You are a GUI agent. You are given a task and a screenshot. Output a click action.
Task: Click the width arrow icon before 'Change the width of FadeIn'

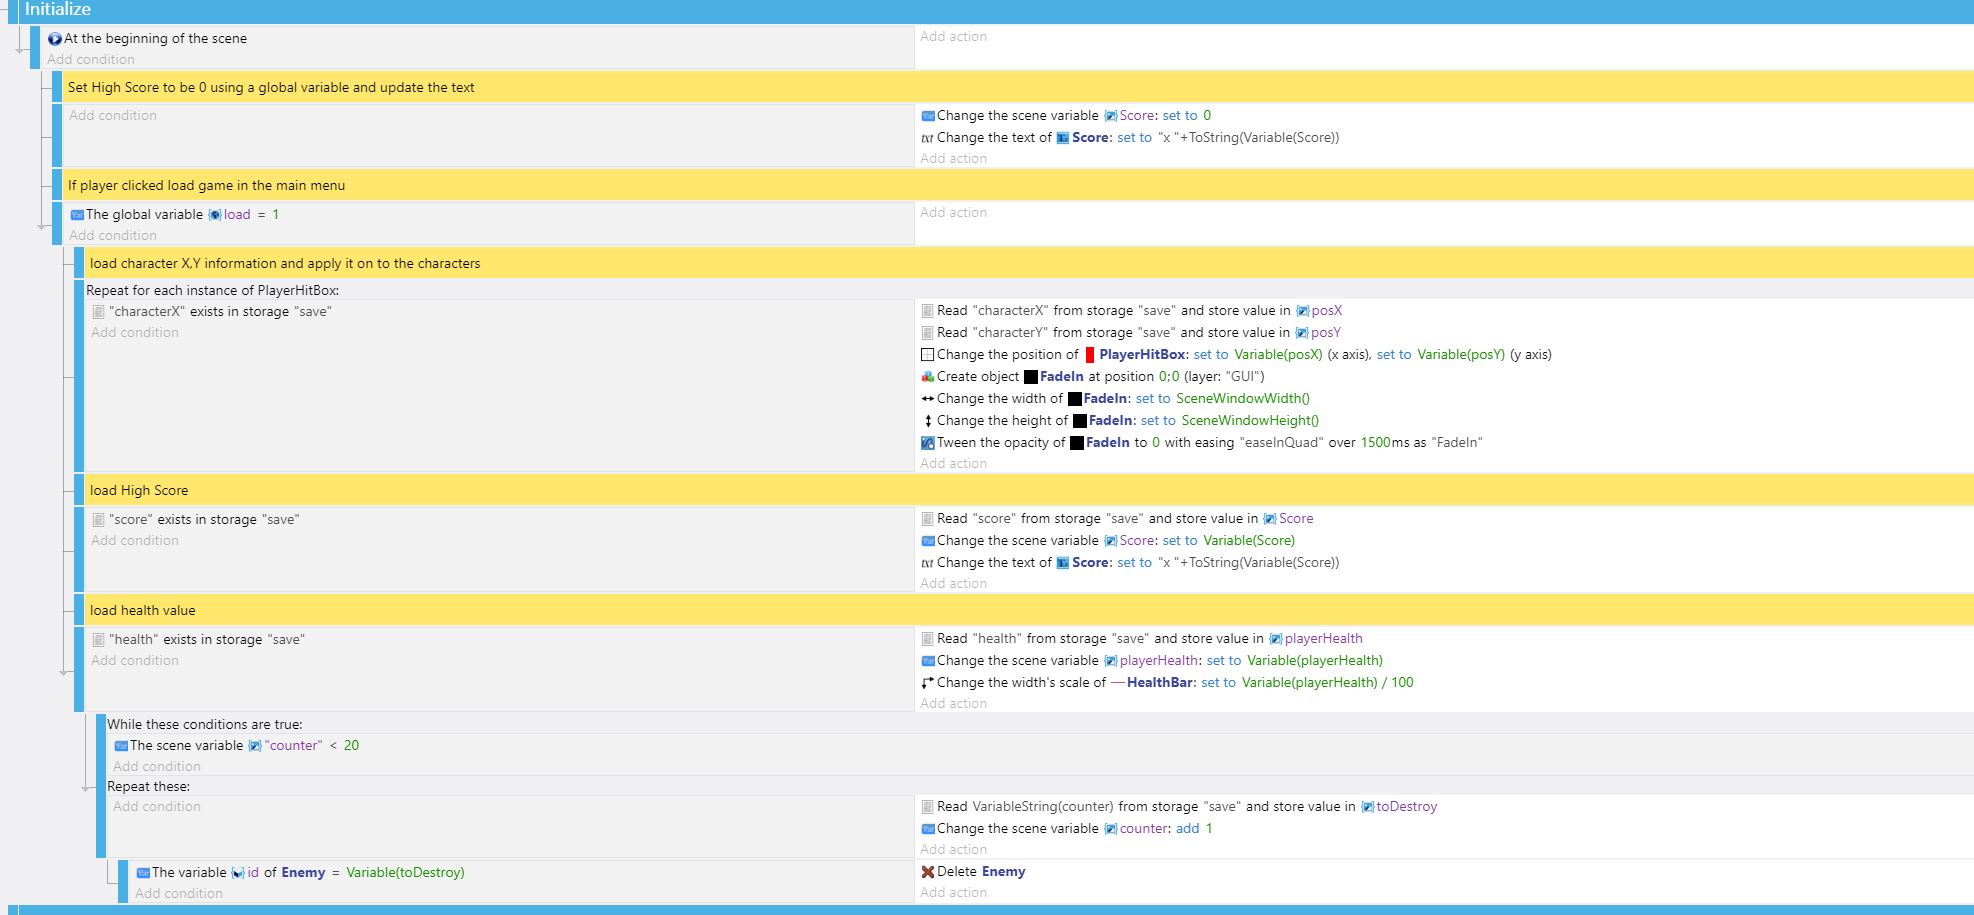click(x=928, y=399)
